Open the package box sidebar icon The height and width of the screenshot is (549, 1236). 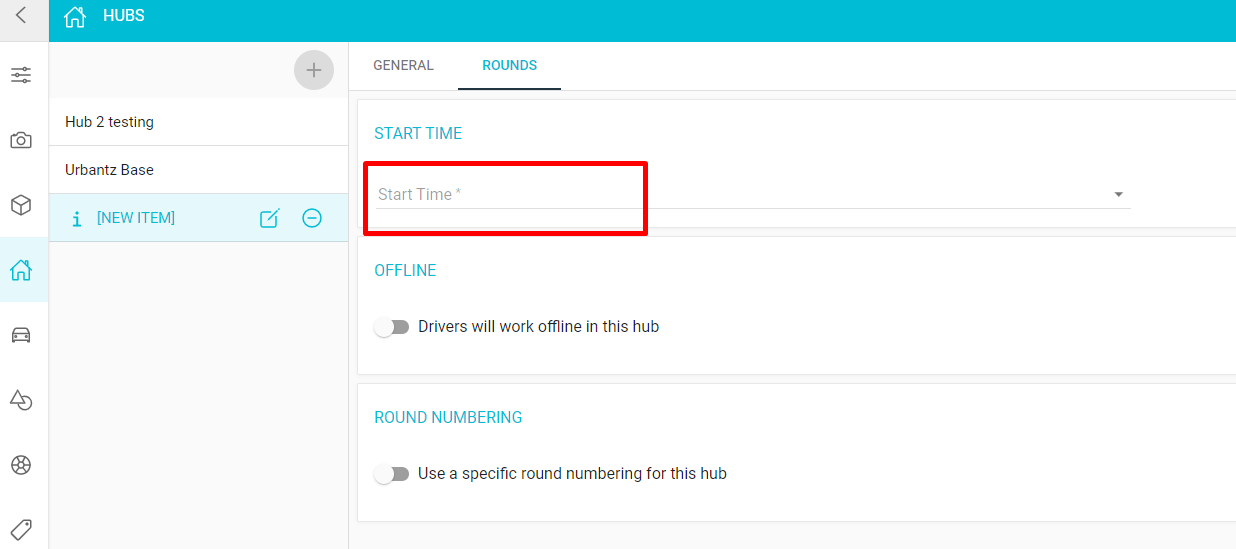point(21,205)
